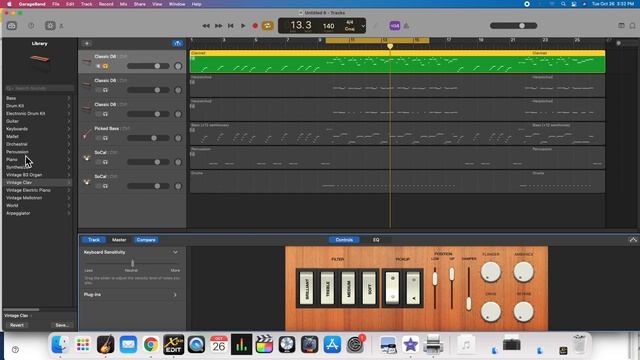Open the tuner icon beside the LCD
This screenshot has height=360, width=640.
click(x=376, y=26)
